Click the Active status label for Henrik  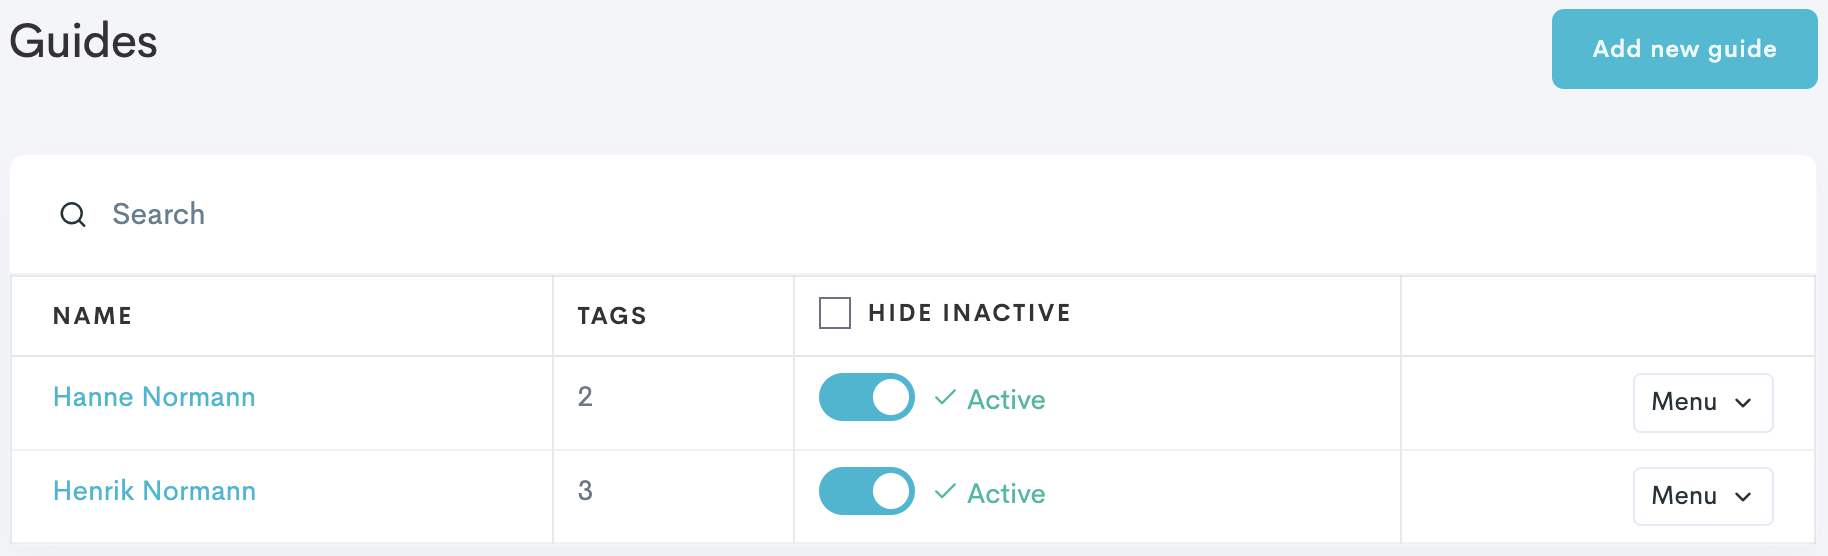[x=1006, y=494]
